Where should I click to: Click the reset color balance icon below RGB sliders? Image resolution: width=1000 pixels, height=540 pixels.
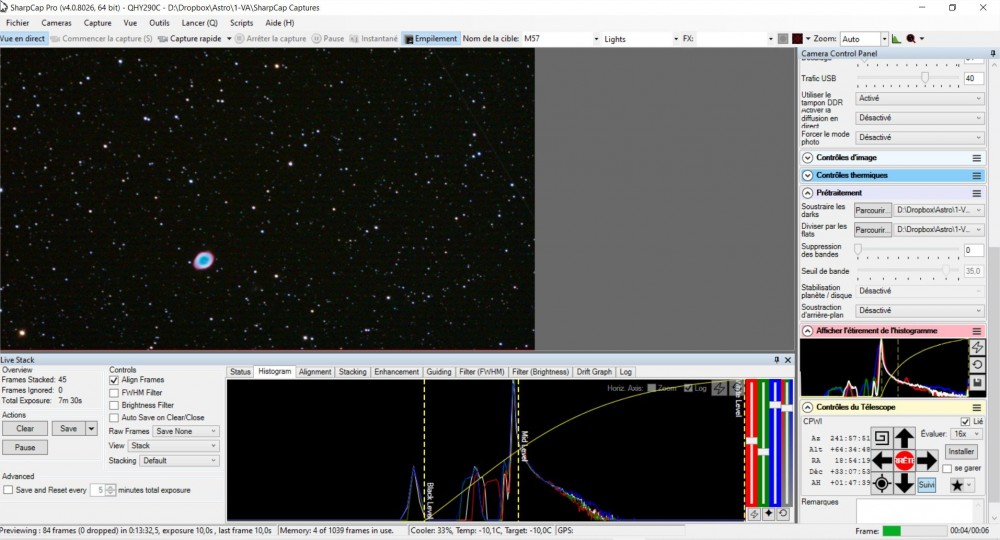pos(783,514)
